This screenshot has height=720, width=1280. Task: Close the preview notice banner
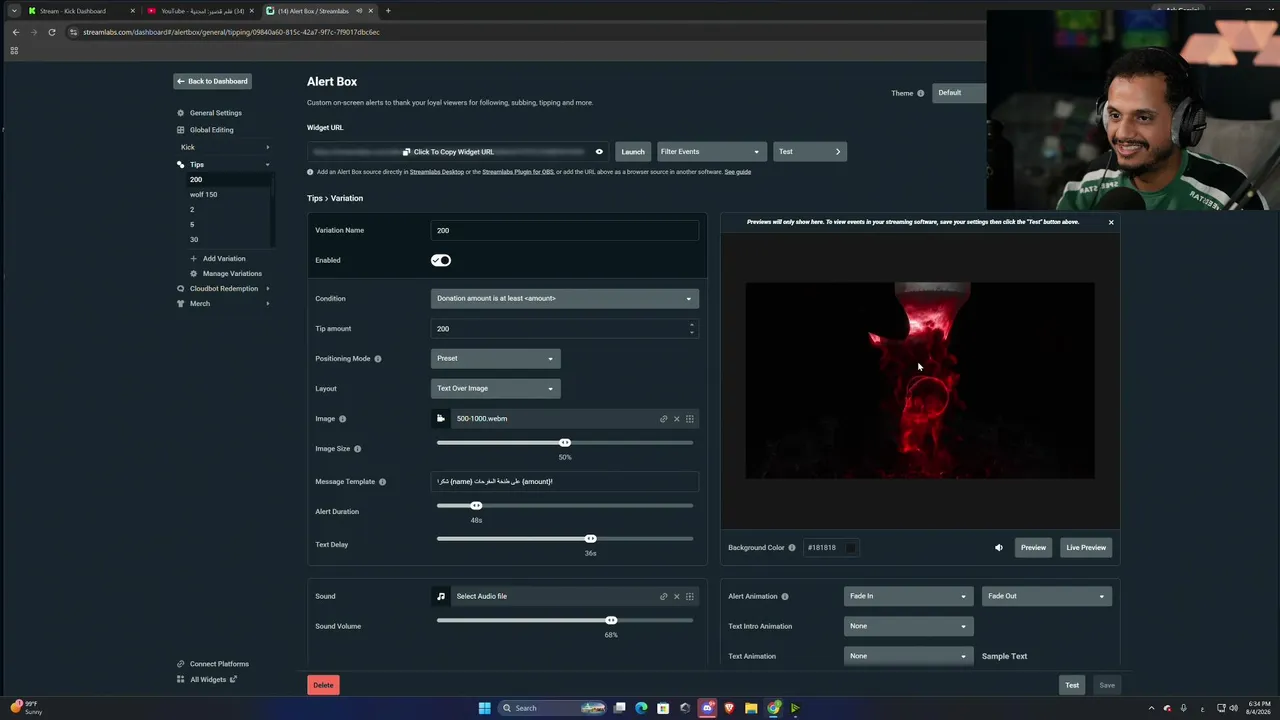tap(1111, 222)
